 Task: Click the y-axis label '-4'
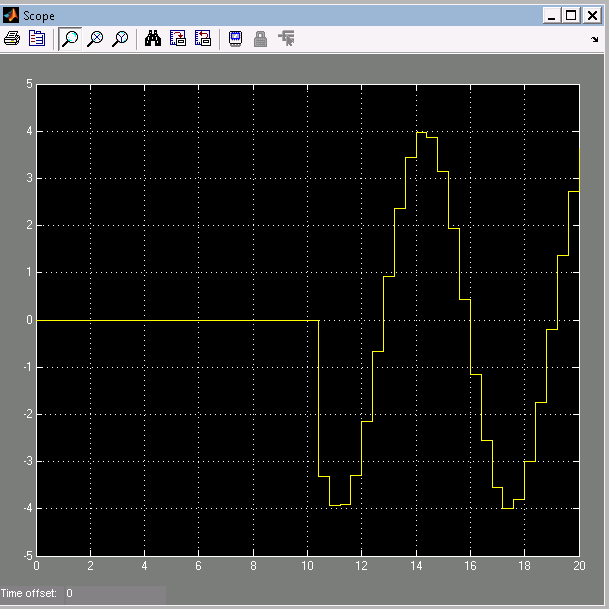pyautogui.click(x=28, y=508)
